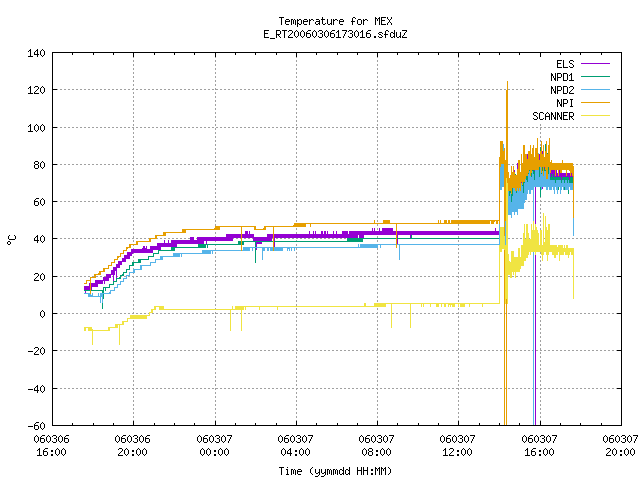This screenshot has height=480, width=640.
Task: Click the positive 40 y-axis label
Action: 39,239
